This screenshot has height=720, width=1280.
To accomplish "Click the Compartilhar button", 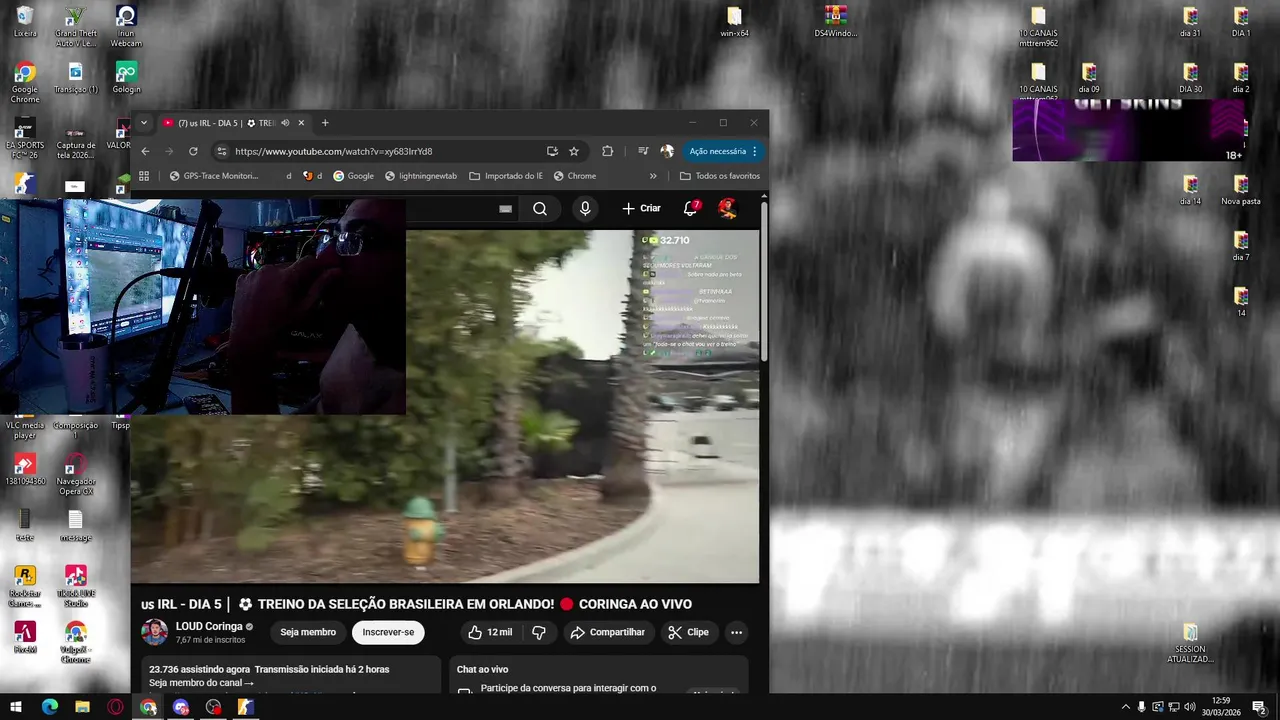I will [607, 632].
